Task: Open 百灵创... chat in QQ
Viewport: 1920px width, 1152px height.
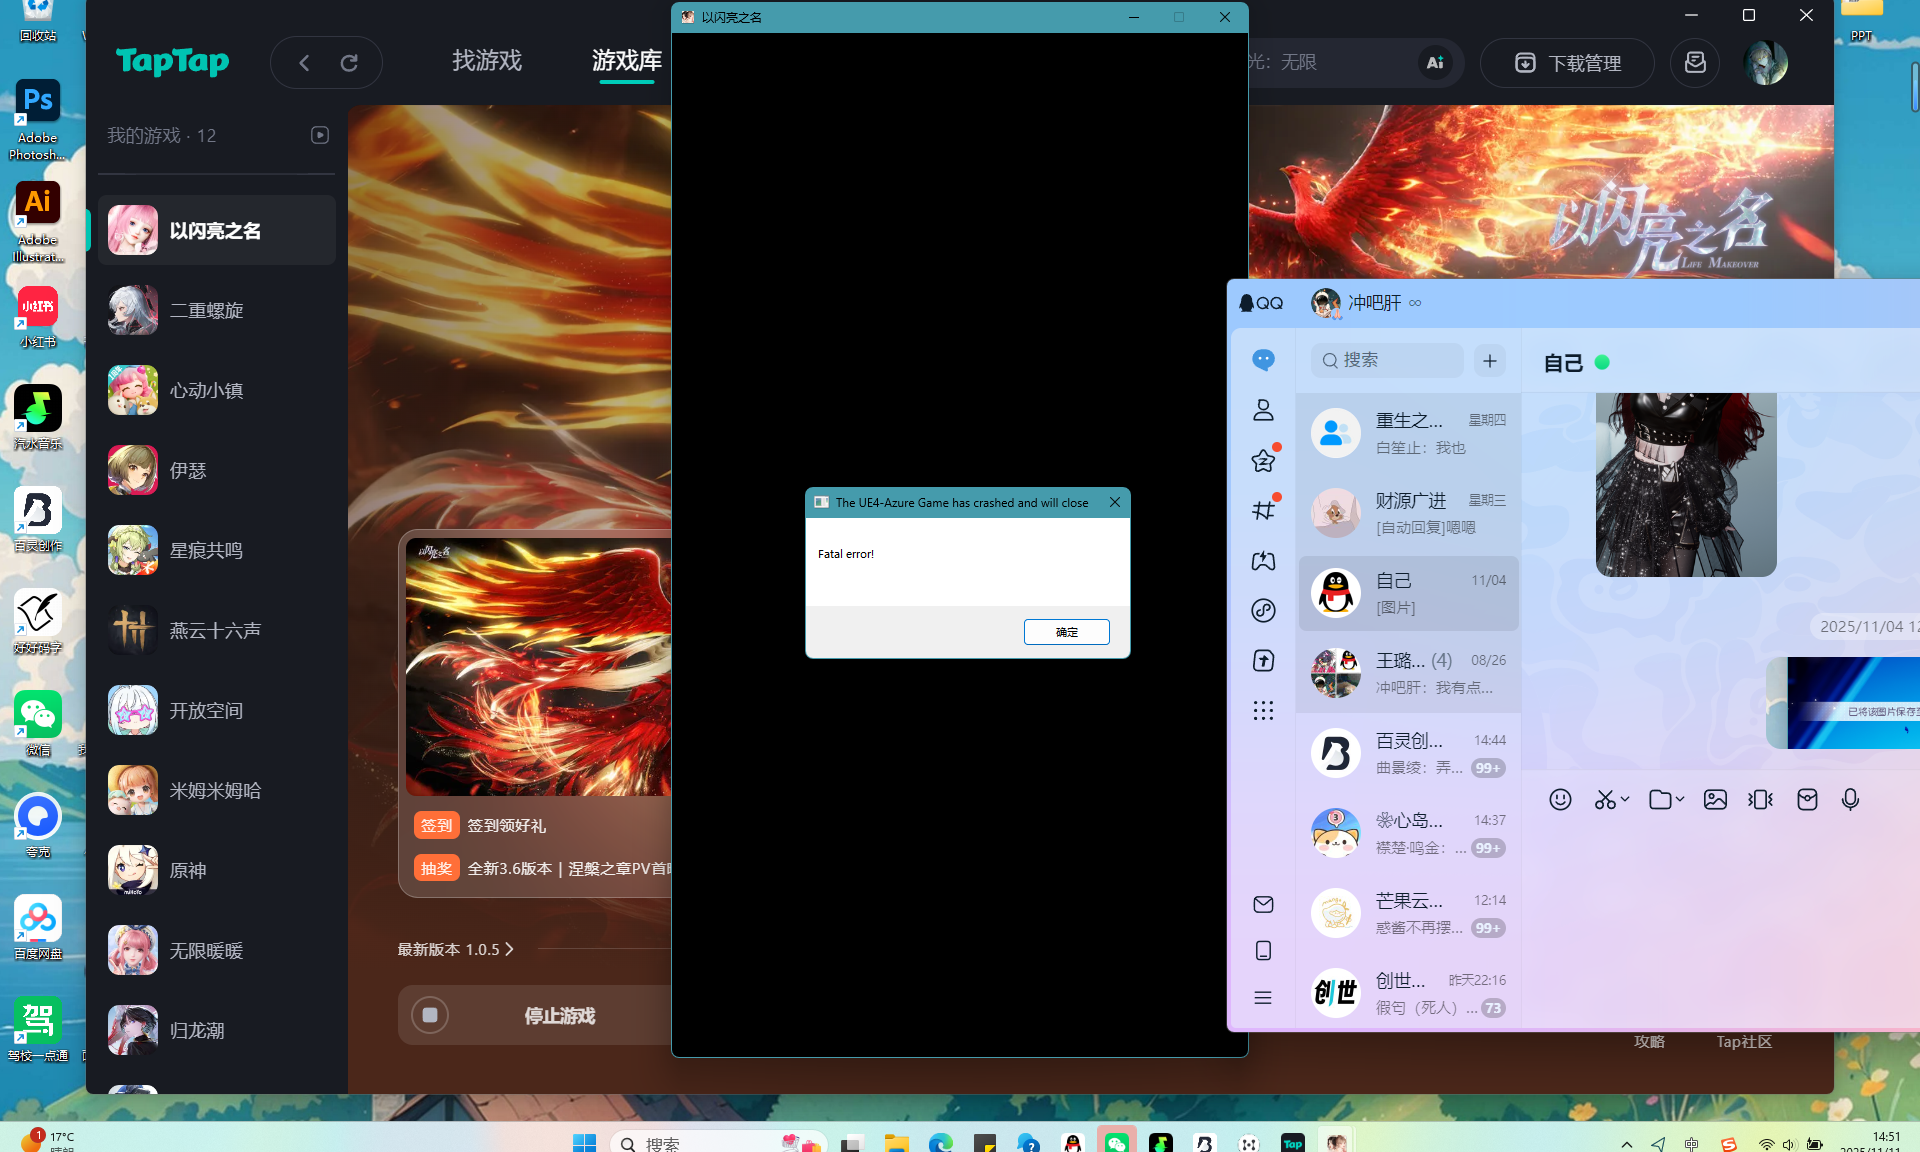Action: point(1408,753)
